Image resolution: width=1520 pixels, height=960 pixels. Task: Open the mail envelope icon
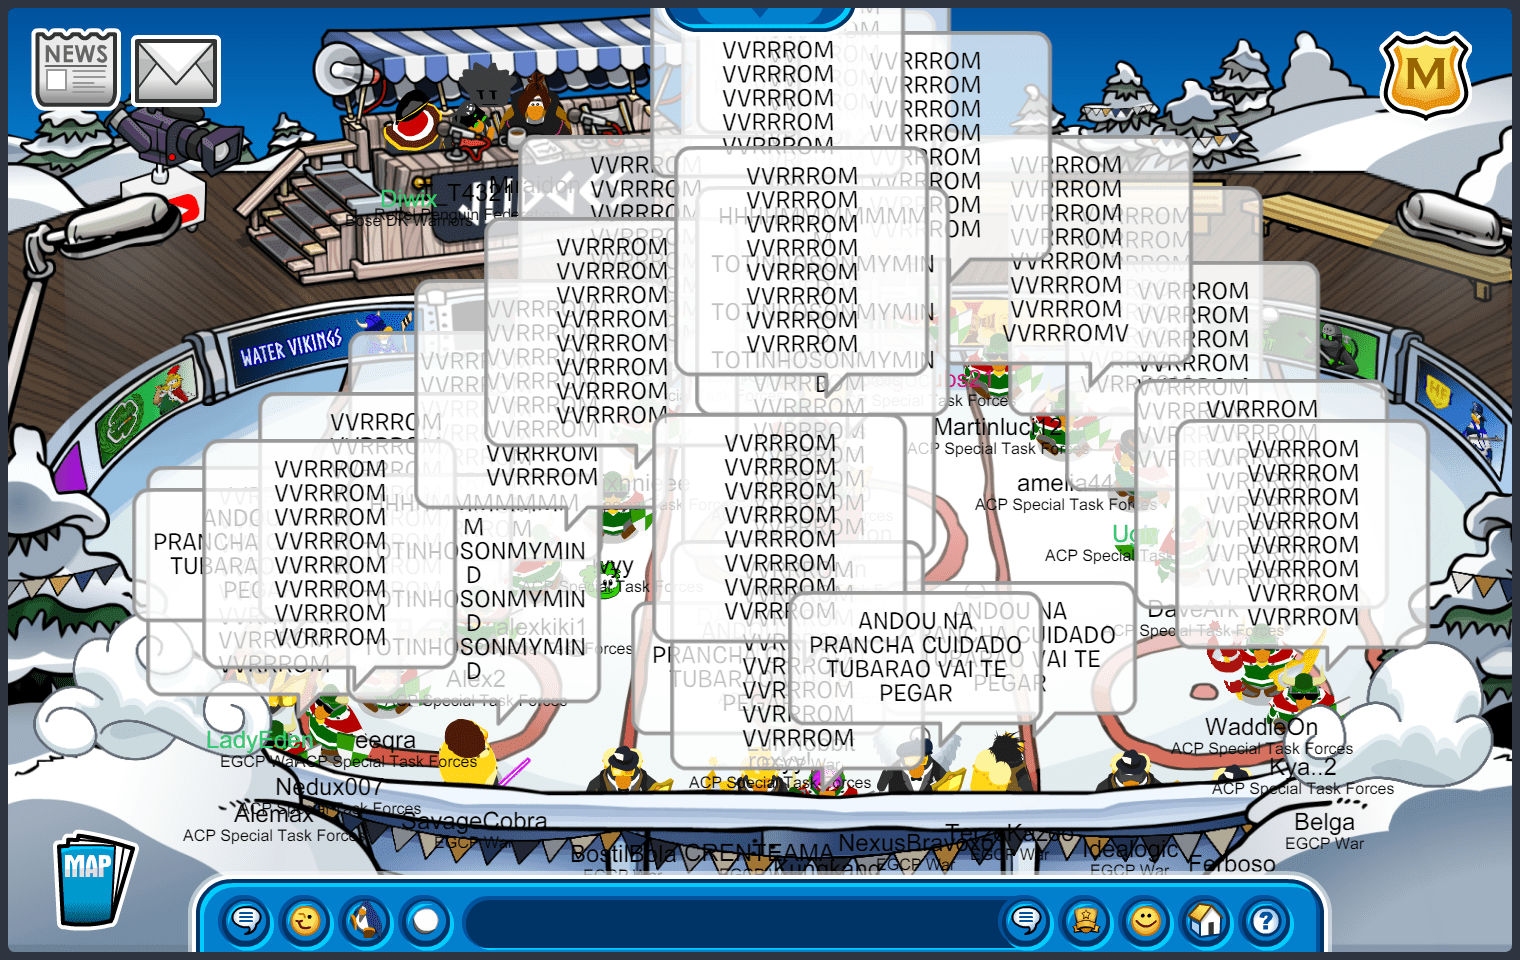(x=176, y=71)
